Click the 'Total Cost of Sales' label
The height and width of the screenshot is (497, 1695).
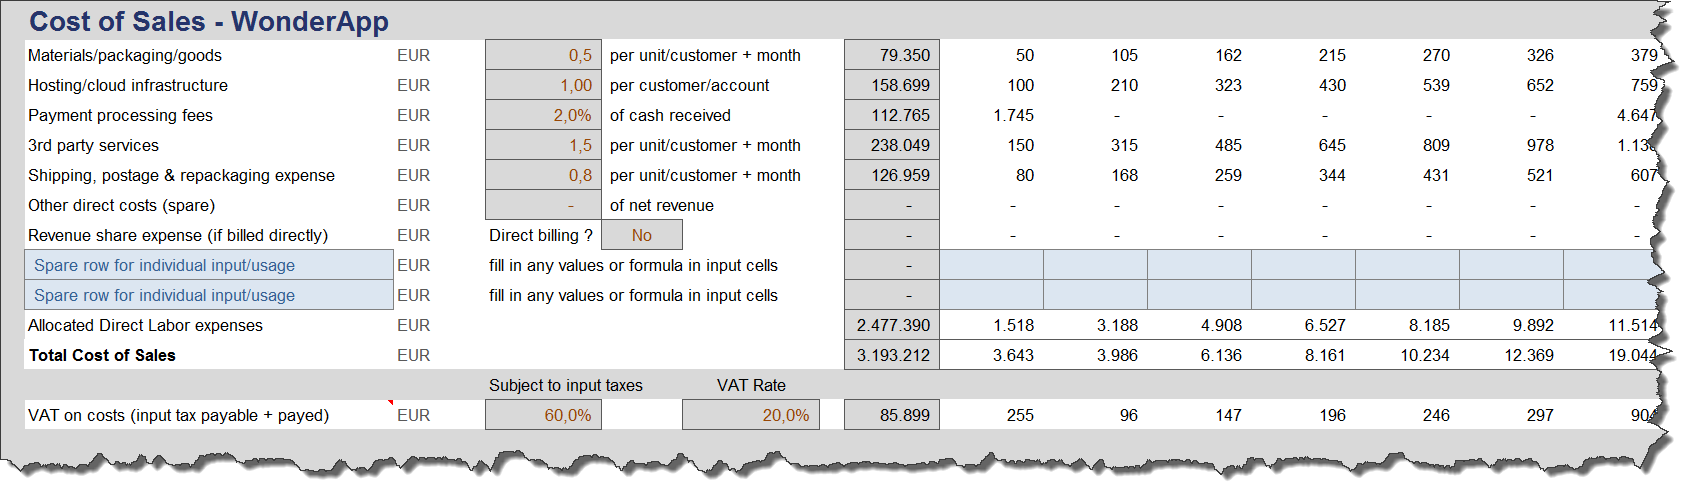coord(102,356)
